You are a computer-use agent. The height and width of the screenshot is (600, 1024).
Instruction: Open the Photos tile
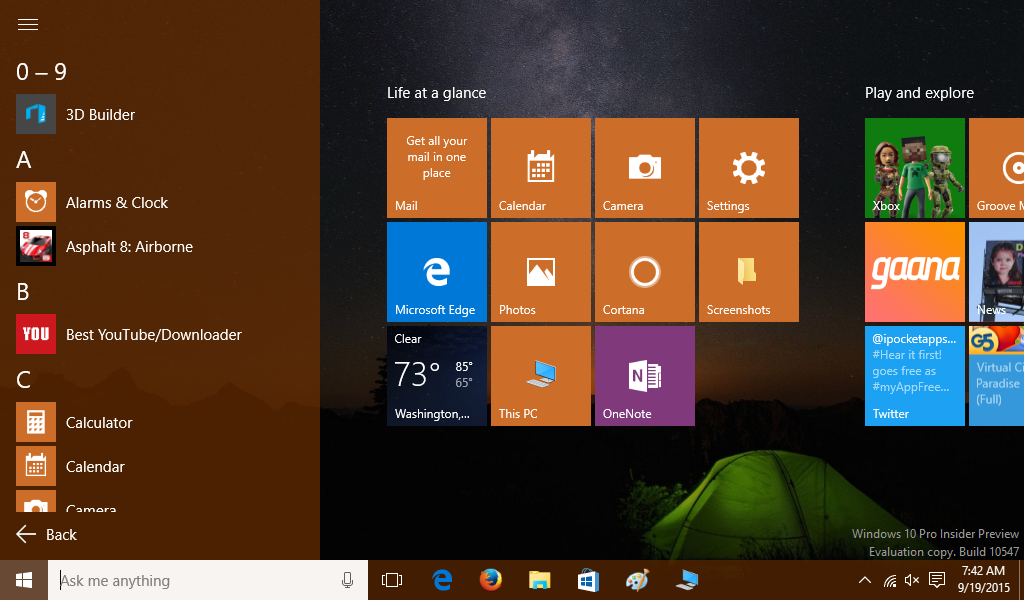coord(540,271)
